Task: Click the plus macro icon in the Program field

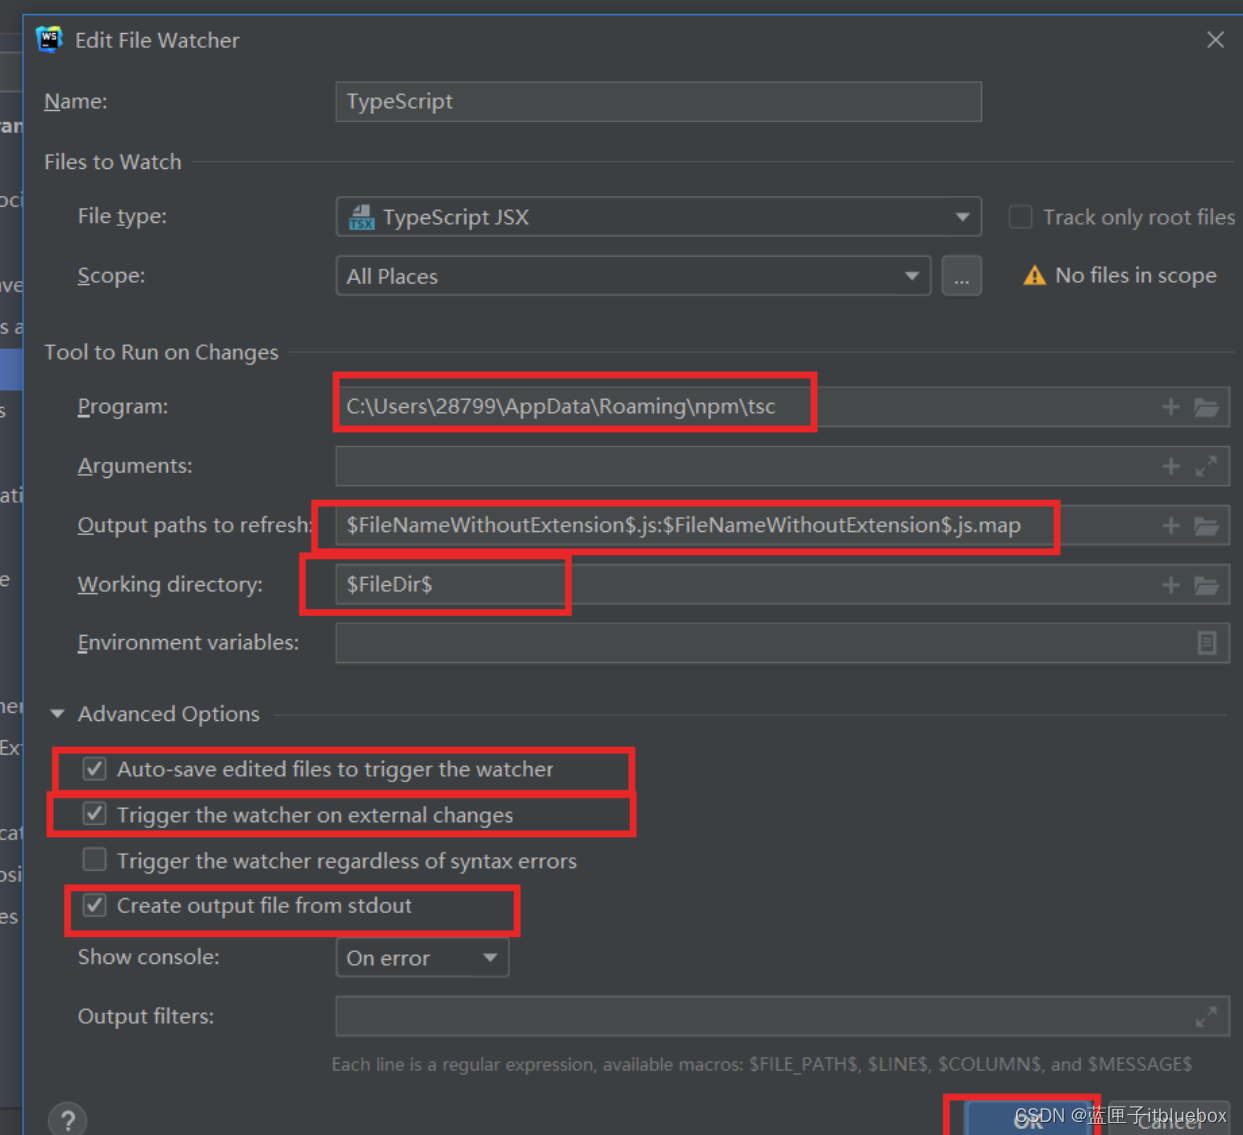Action: coord(1171,407)
